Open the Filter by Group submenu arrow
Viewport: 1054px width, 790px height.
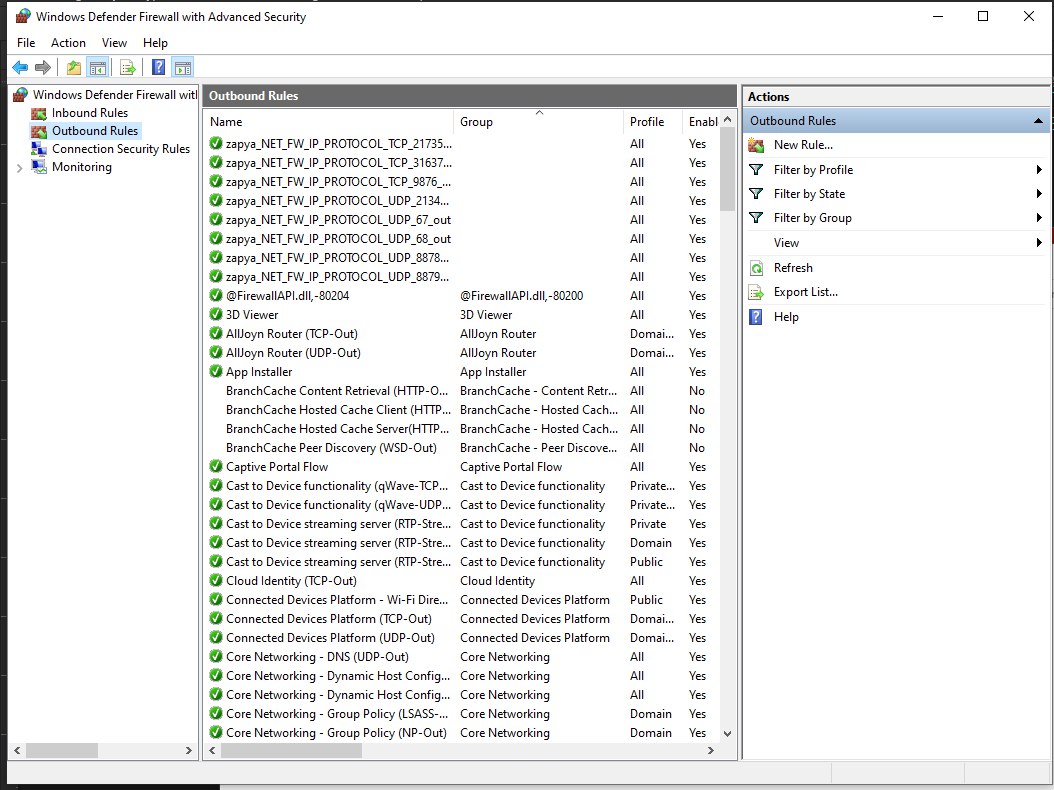1039,218
